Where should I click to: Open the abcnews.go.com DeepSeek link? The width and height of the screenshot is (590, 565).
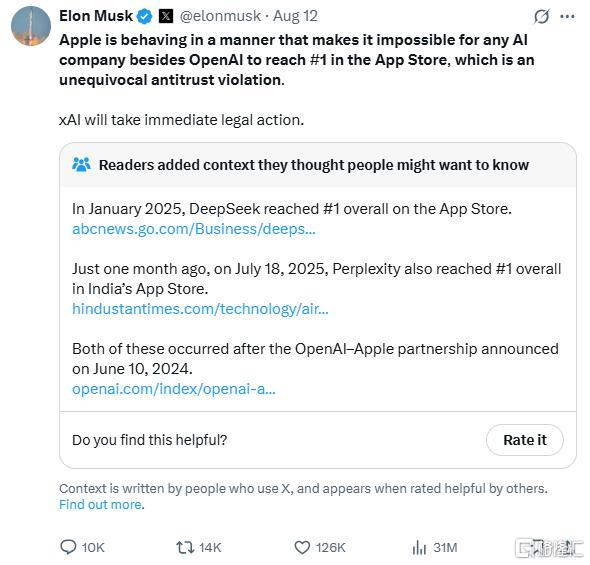(x=194, y=229)
